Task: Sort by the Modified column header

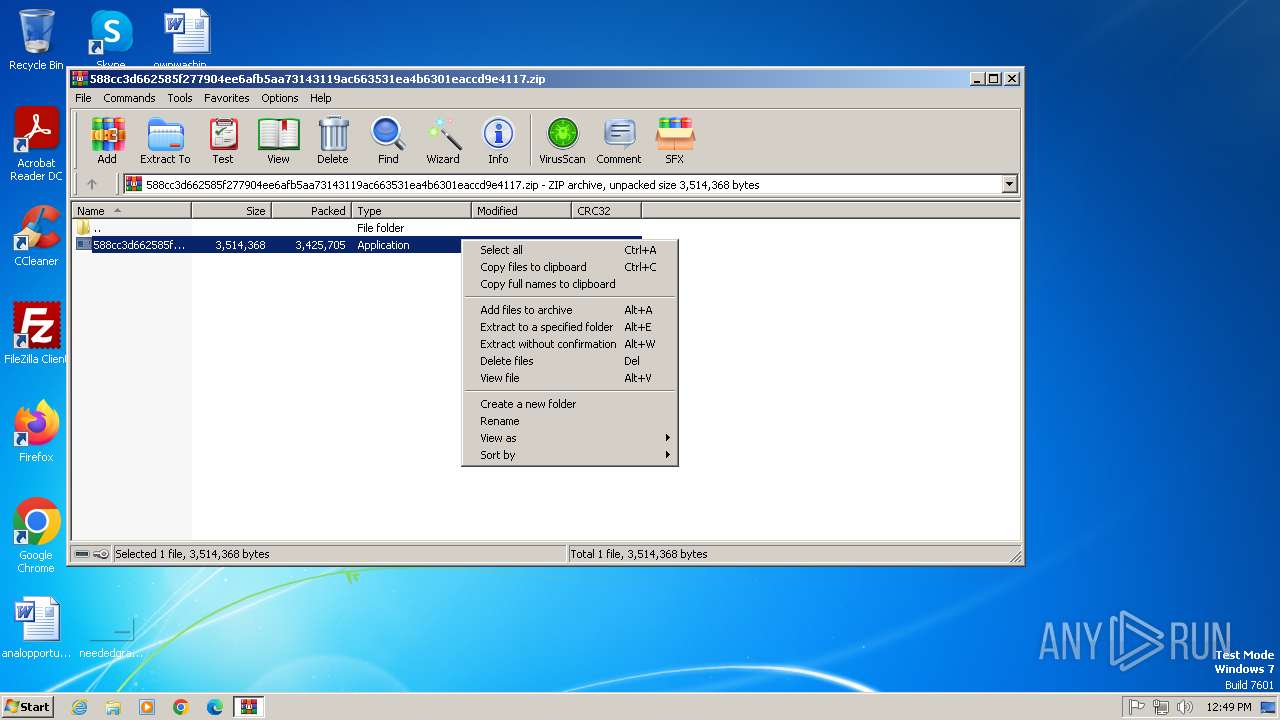Action: (x=521, y=211)
